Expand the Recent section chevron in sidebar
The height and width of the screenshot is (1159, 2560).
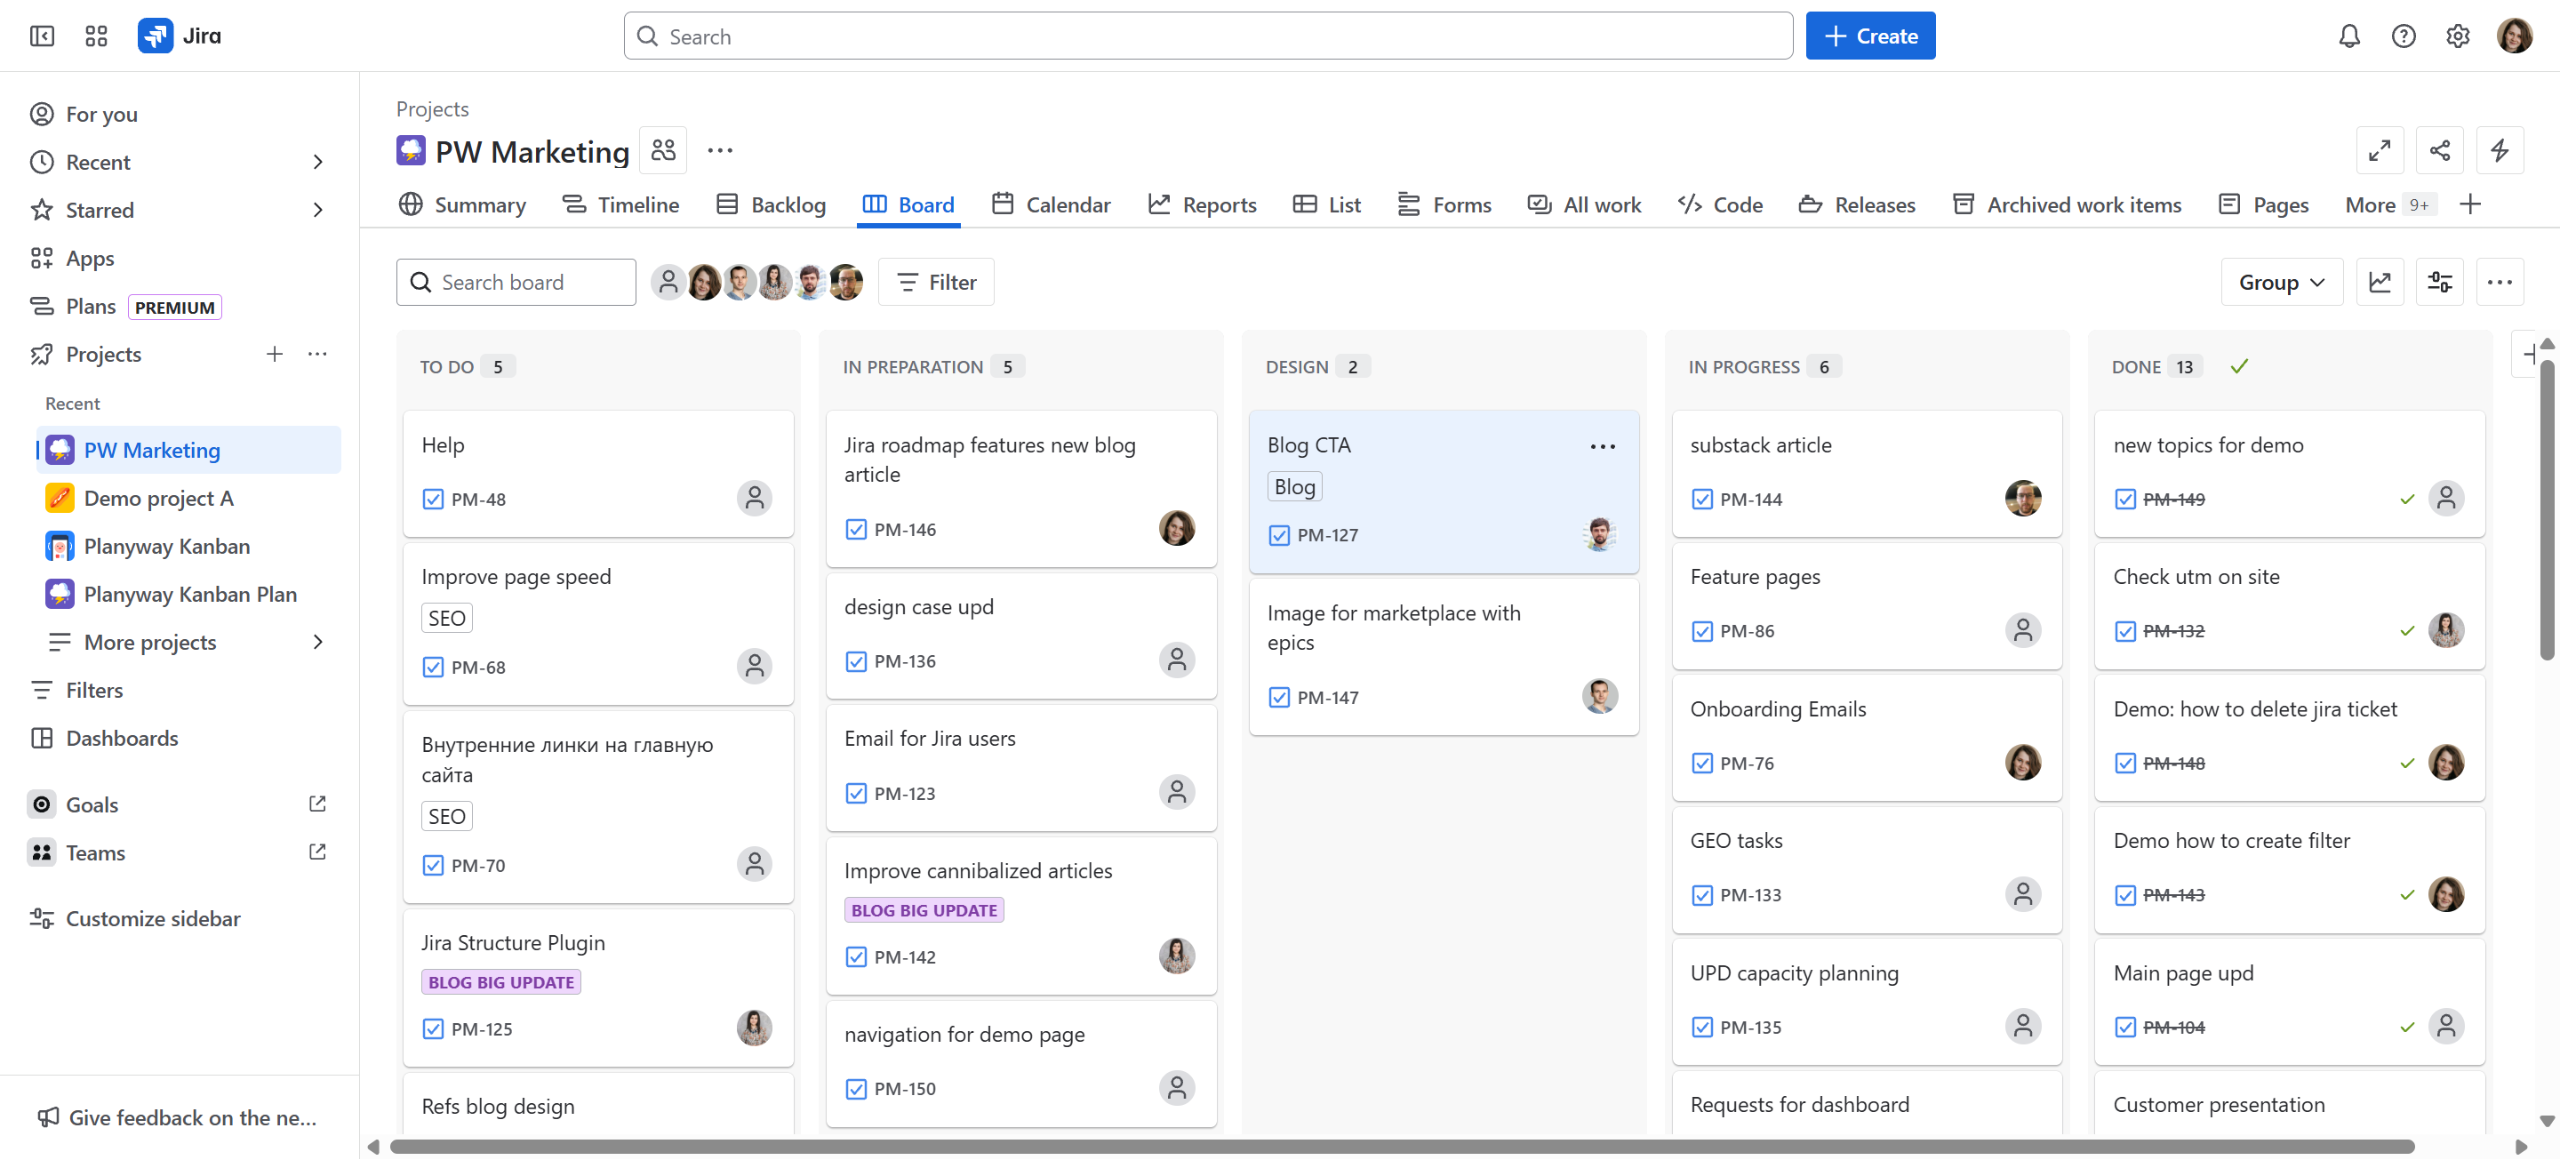tap(318, 162)
